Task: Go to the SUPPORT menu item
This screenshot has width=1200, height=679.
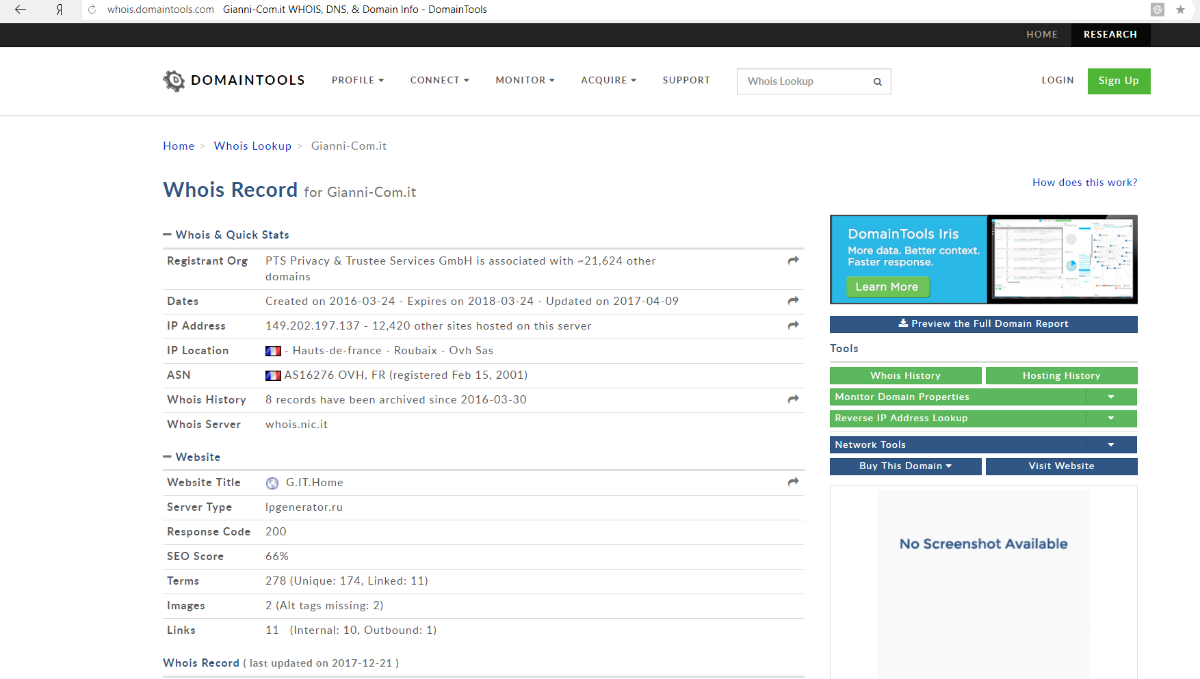Action: 686,80
